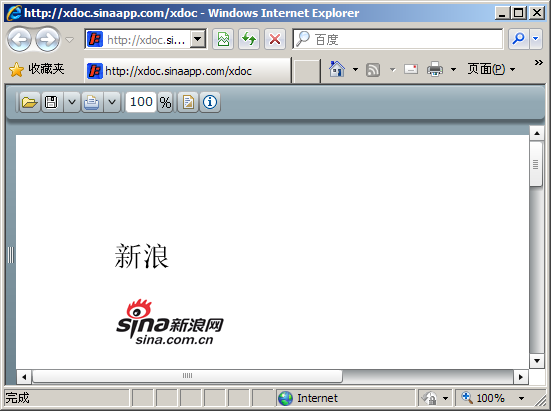Open the recent pages dropdown arrow
The height and width of the screenshot is (411, 551).
click(x=70, y=40)
